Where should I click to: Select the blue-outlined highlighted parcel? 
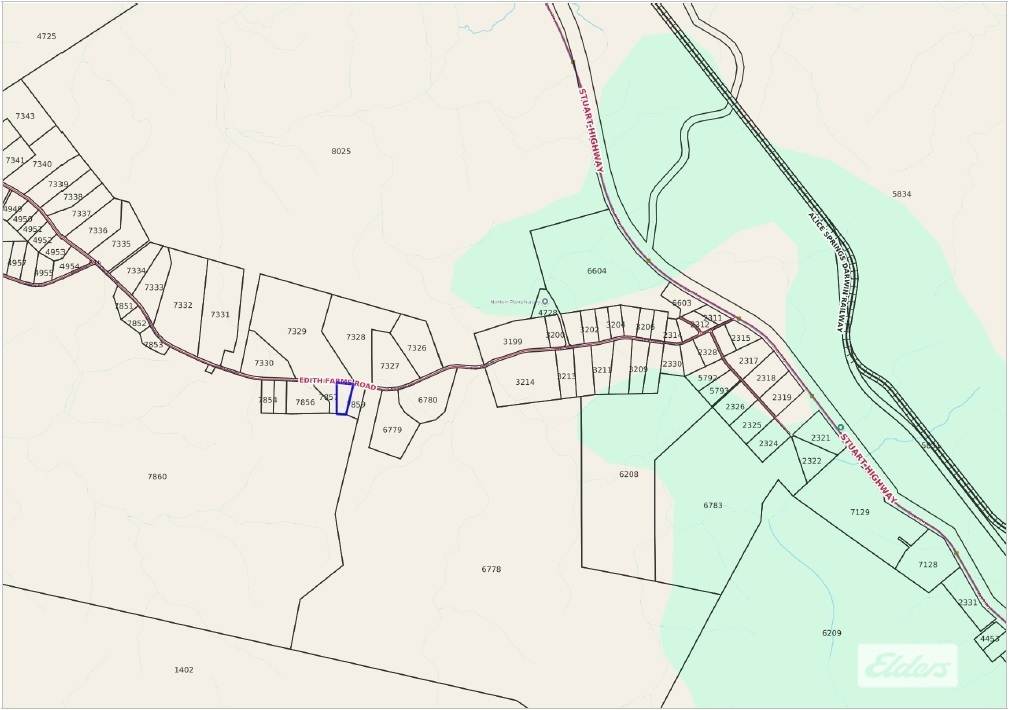point(345,398)
